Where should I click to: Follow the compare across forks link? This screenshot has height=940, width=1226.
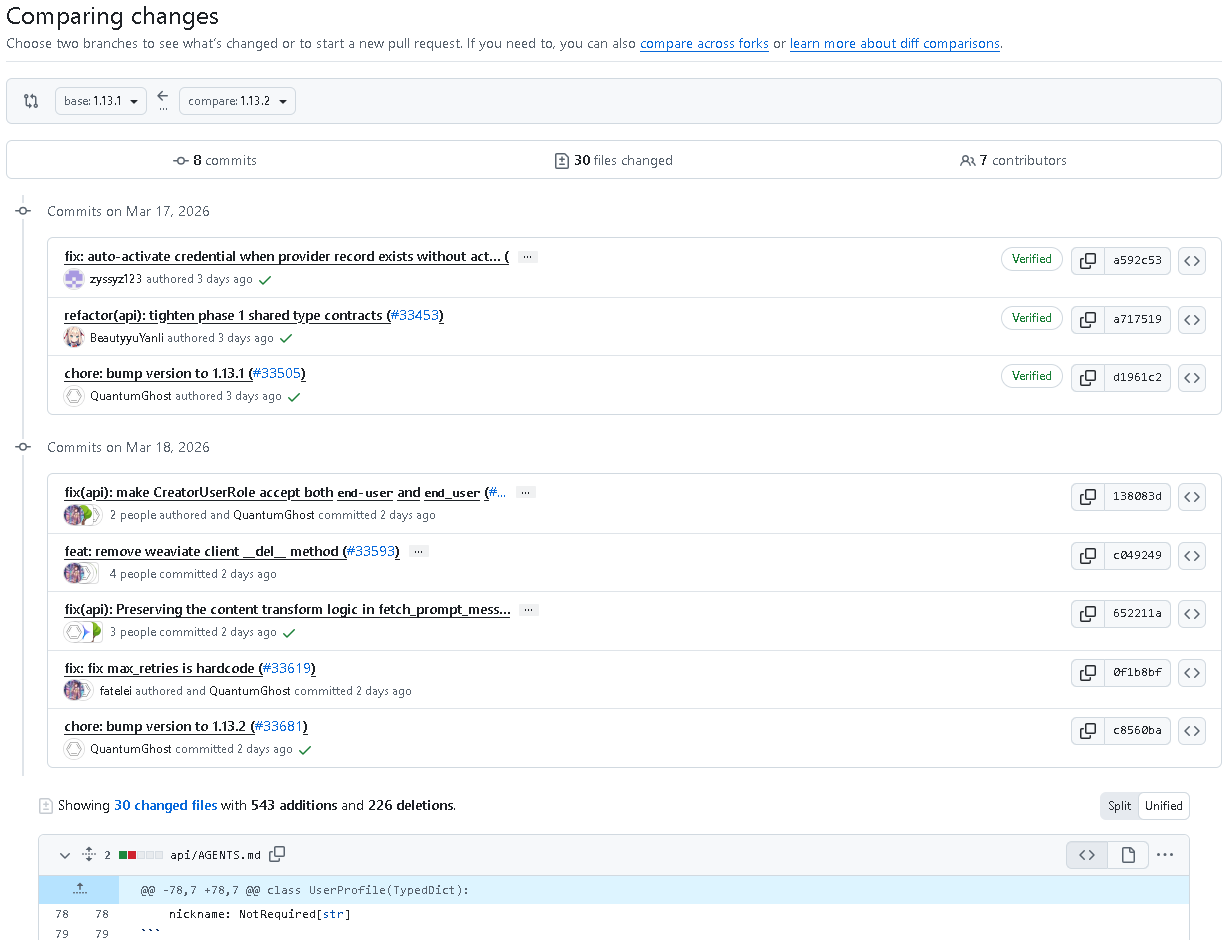point(704,44)
